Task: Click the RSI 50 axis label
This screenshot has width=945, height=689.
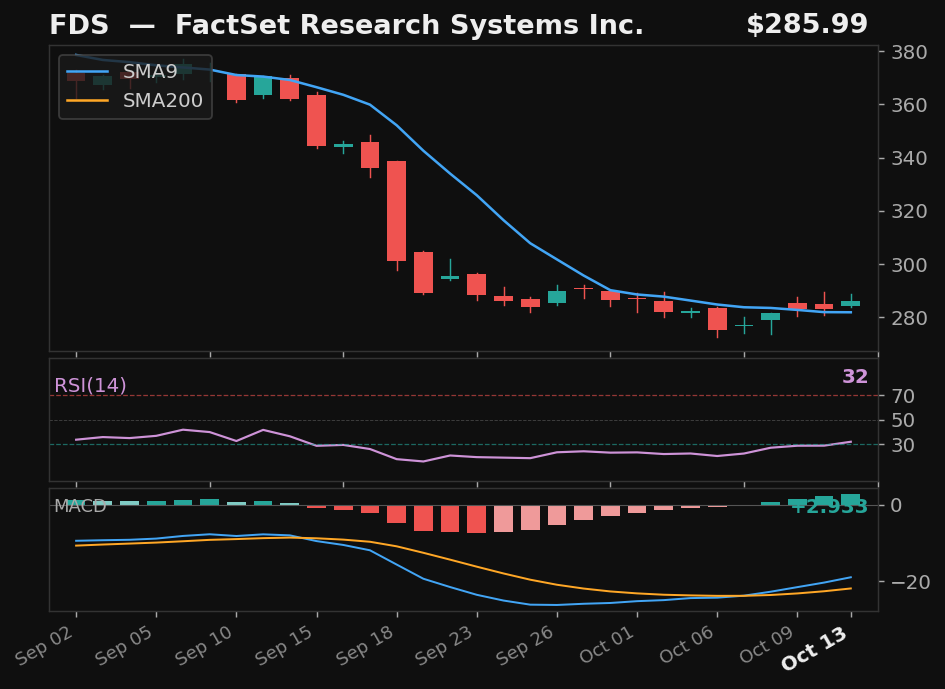Action: 903,420
